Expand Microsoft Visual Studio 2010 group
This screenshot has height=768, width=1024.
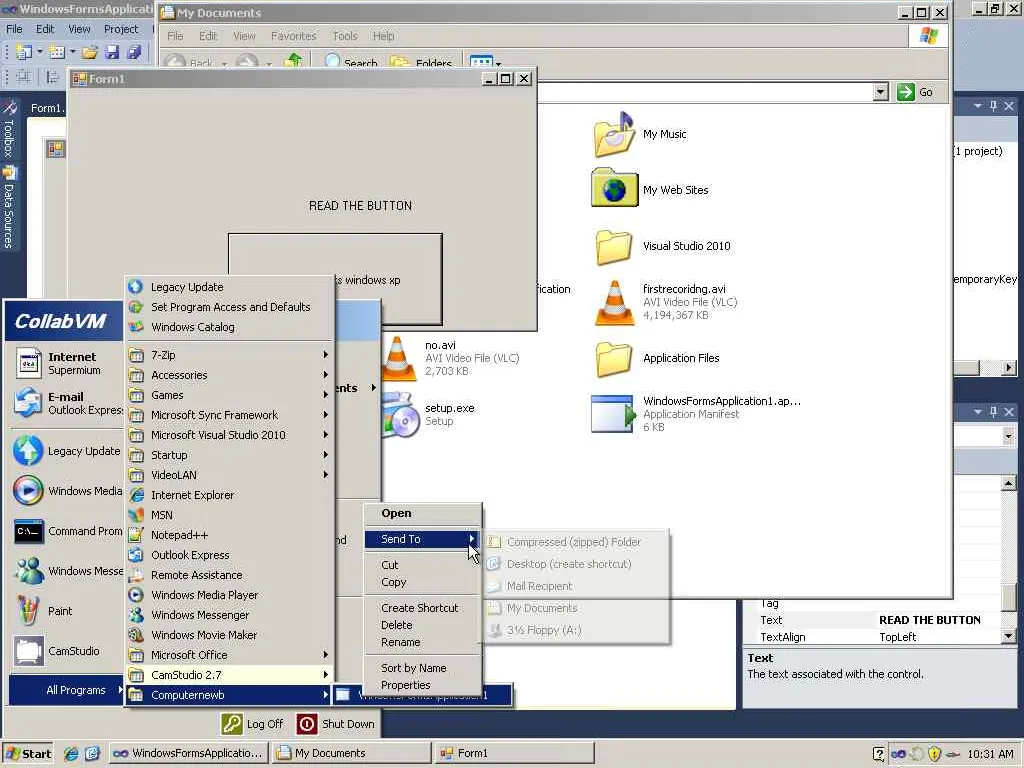pyautogui.click(x=229, y=435)
